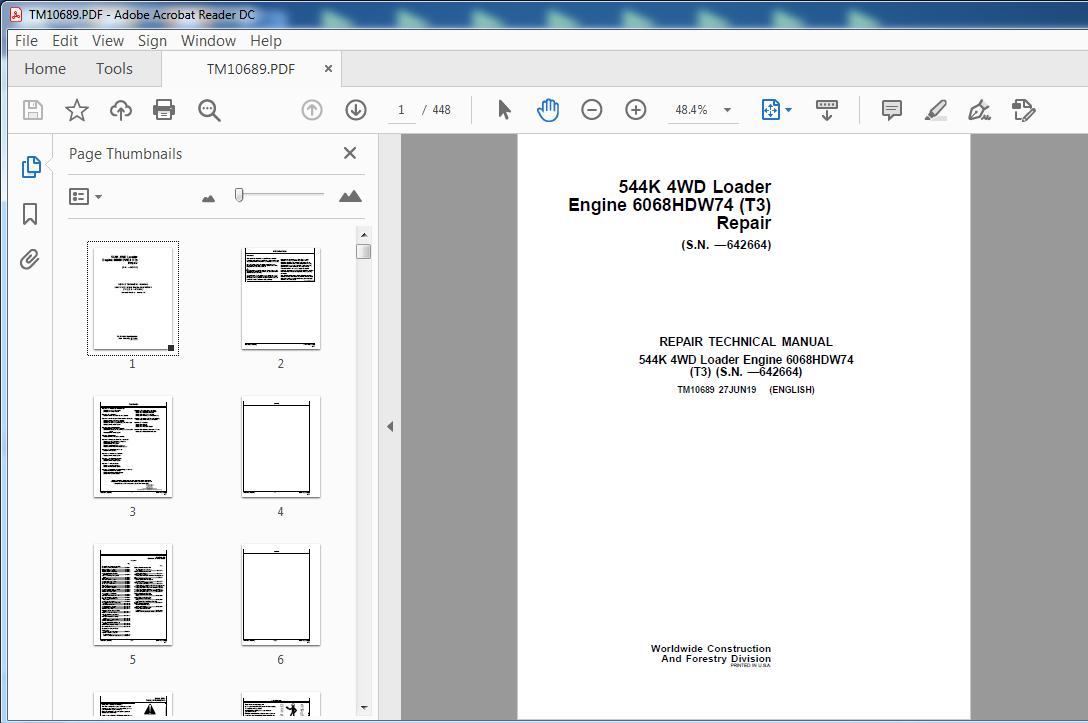Open zoom level 48.4% dropdown arrow

tap(727, 110)
